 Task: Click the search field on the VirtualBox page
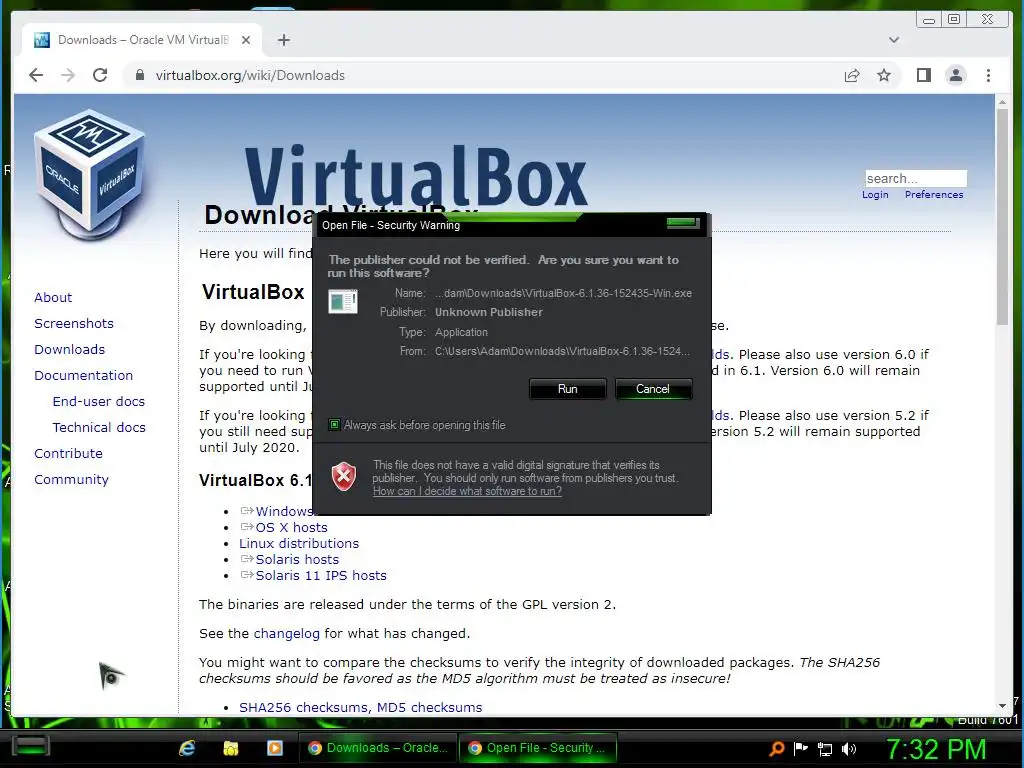pyautogui.click(x=916, y=178)
